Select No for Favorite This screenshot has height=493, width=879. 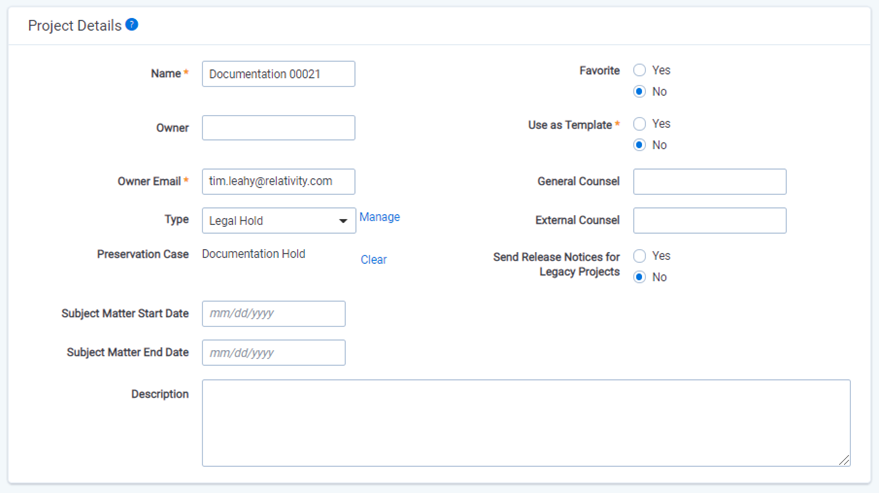[x=640, y=91]
